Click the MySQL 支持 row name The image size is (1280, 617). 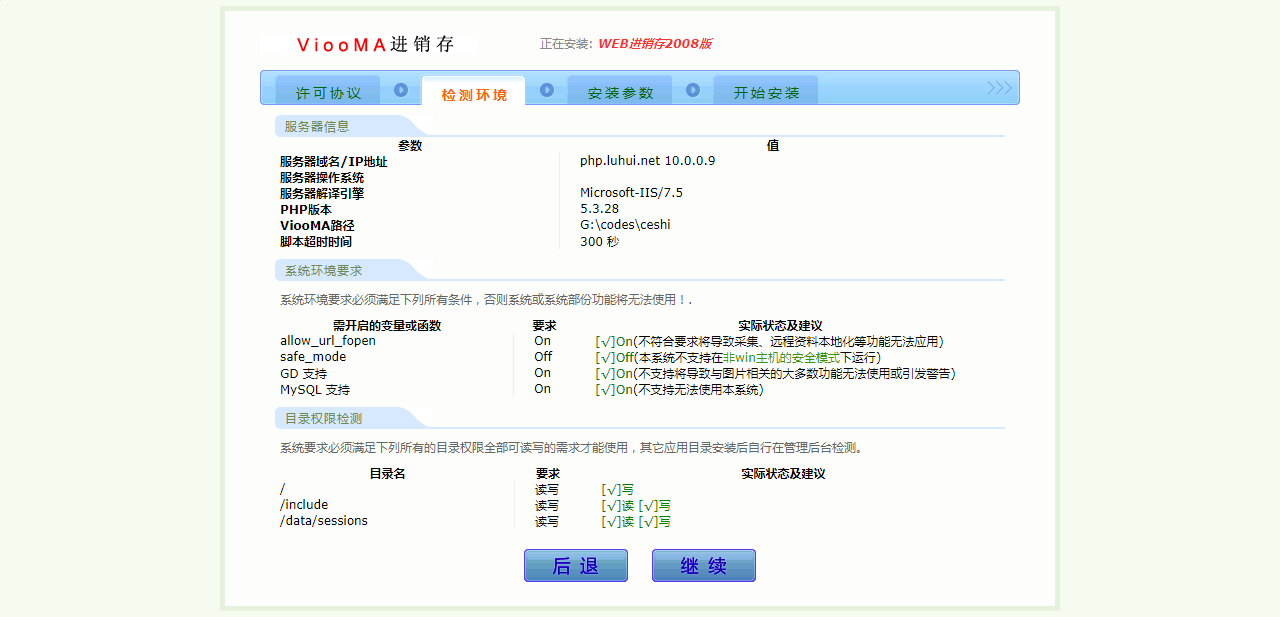tap(315, 390)
